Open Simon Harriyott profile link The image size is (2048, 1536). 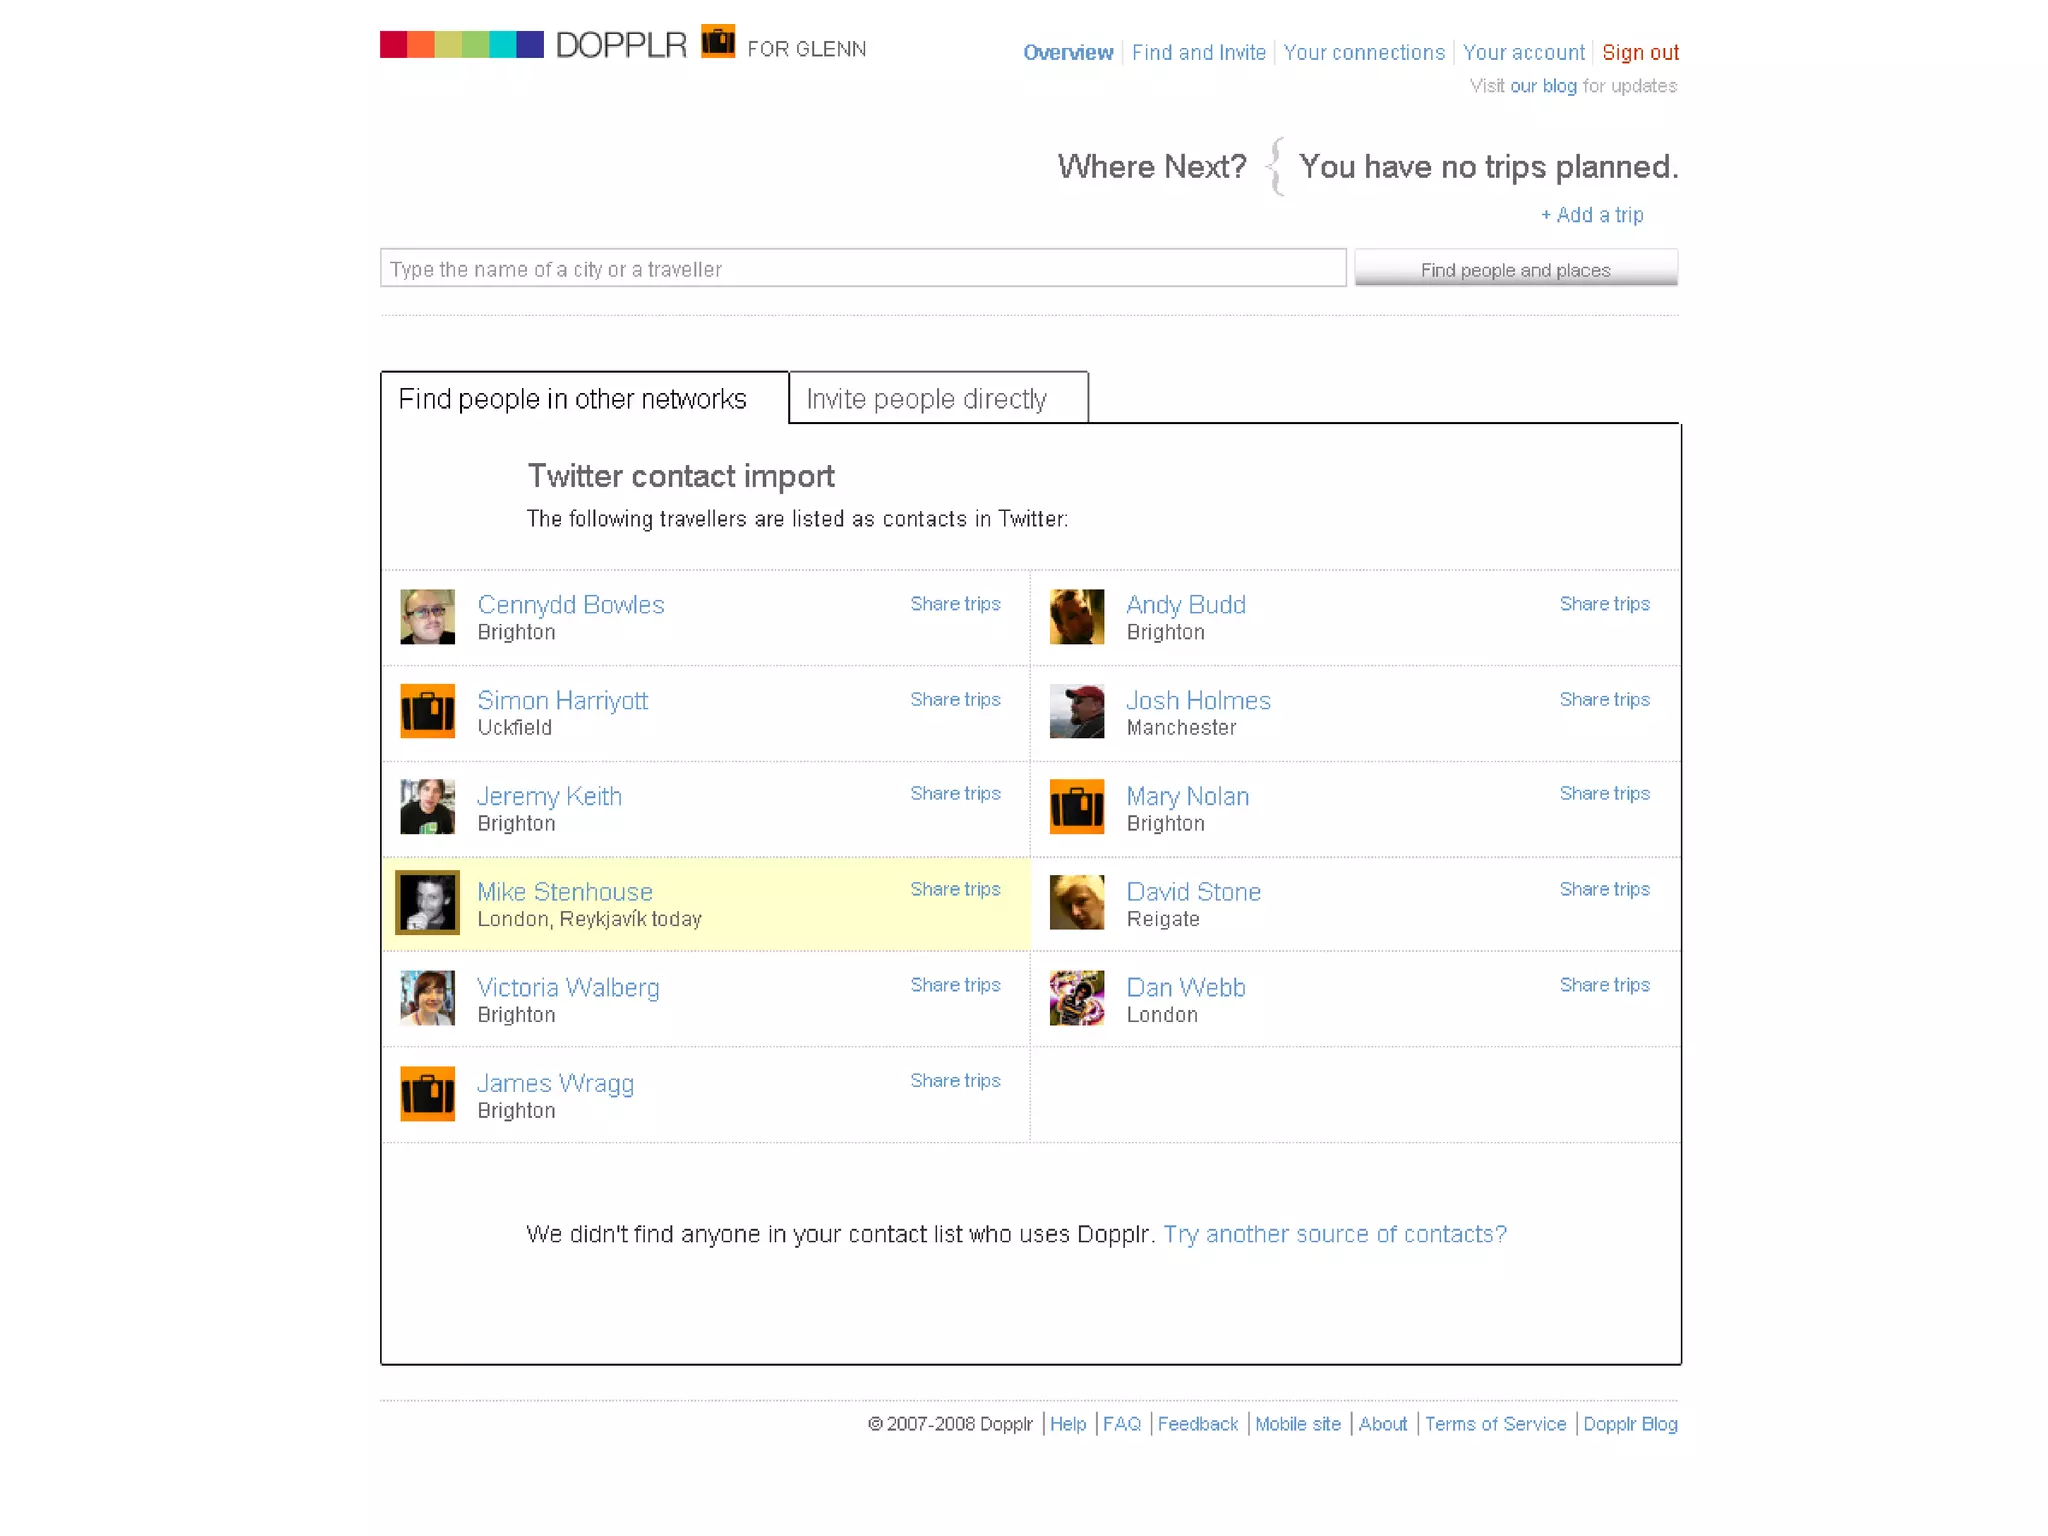562,700
